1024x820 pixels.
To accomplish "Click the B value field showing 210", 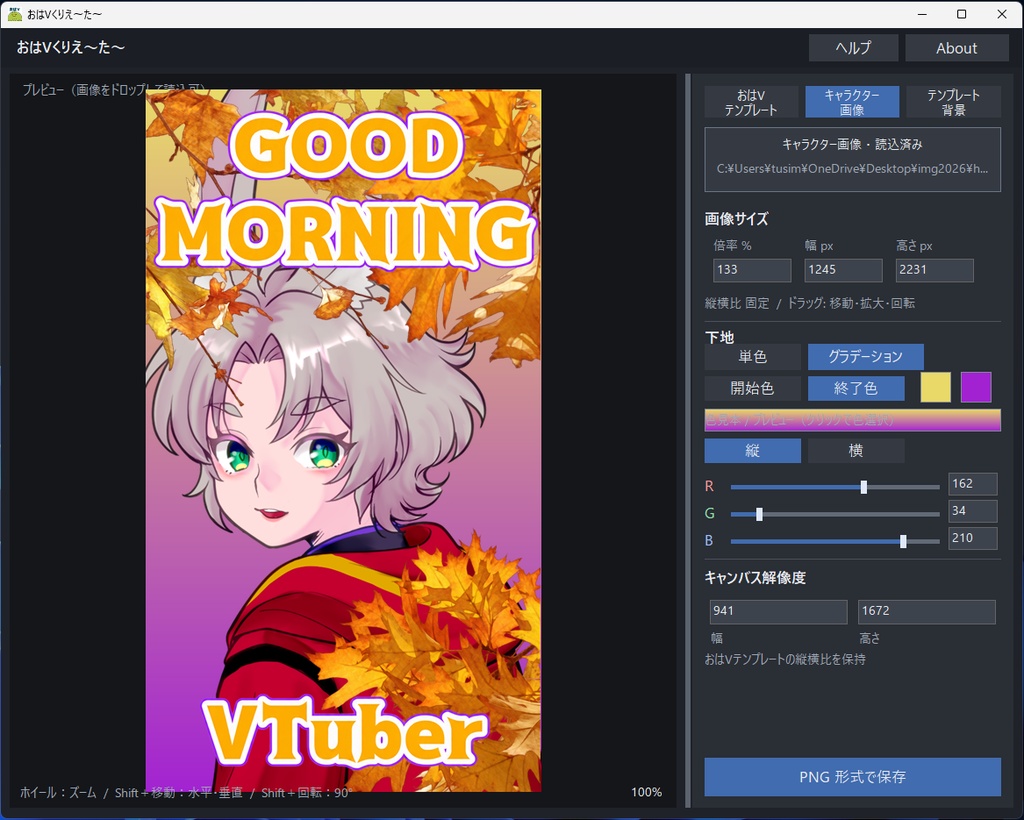I will pos(972,538).
